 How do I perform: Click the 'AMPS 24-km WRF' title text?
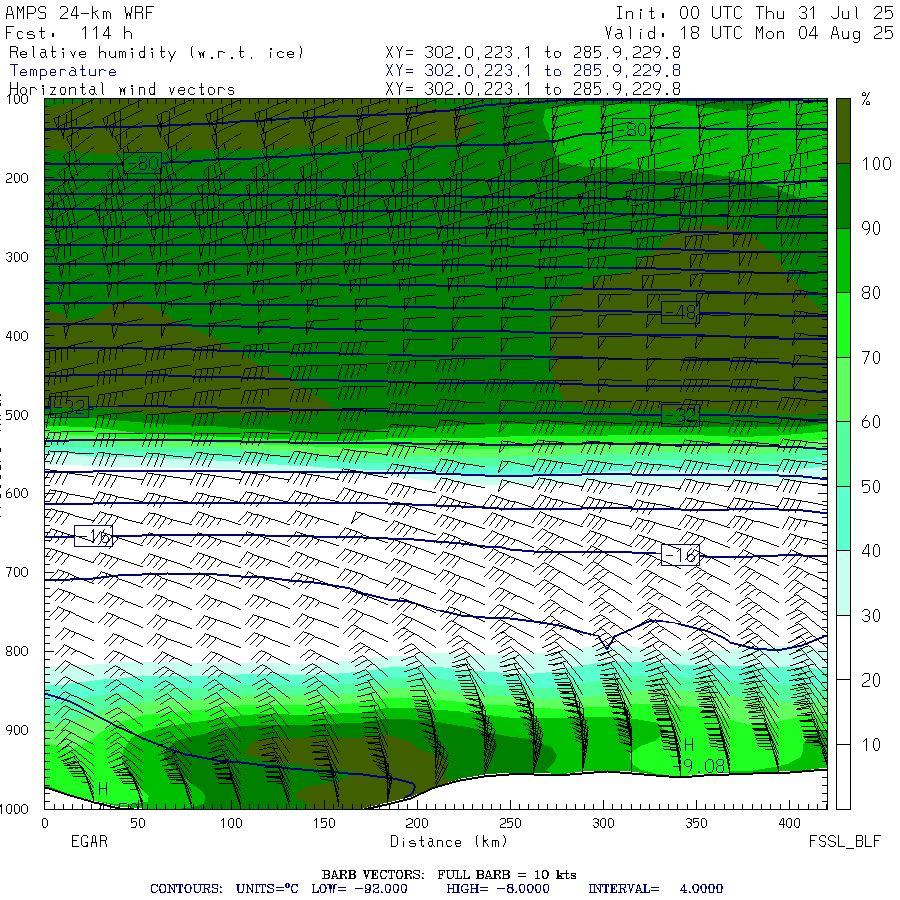pyautogui.click(x=79, y=13)
